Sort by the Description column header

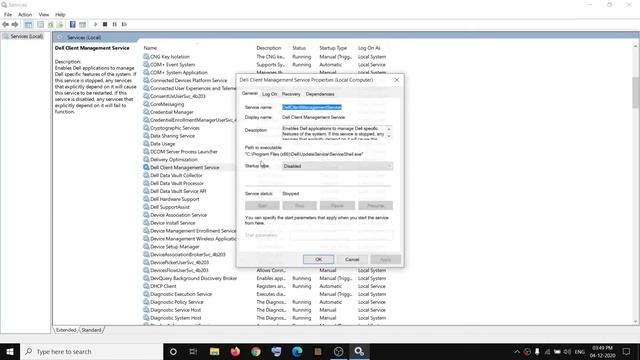[269, 48]
